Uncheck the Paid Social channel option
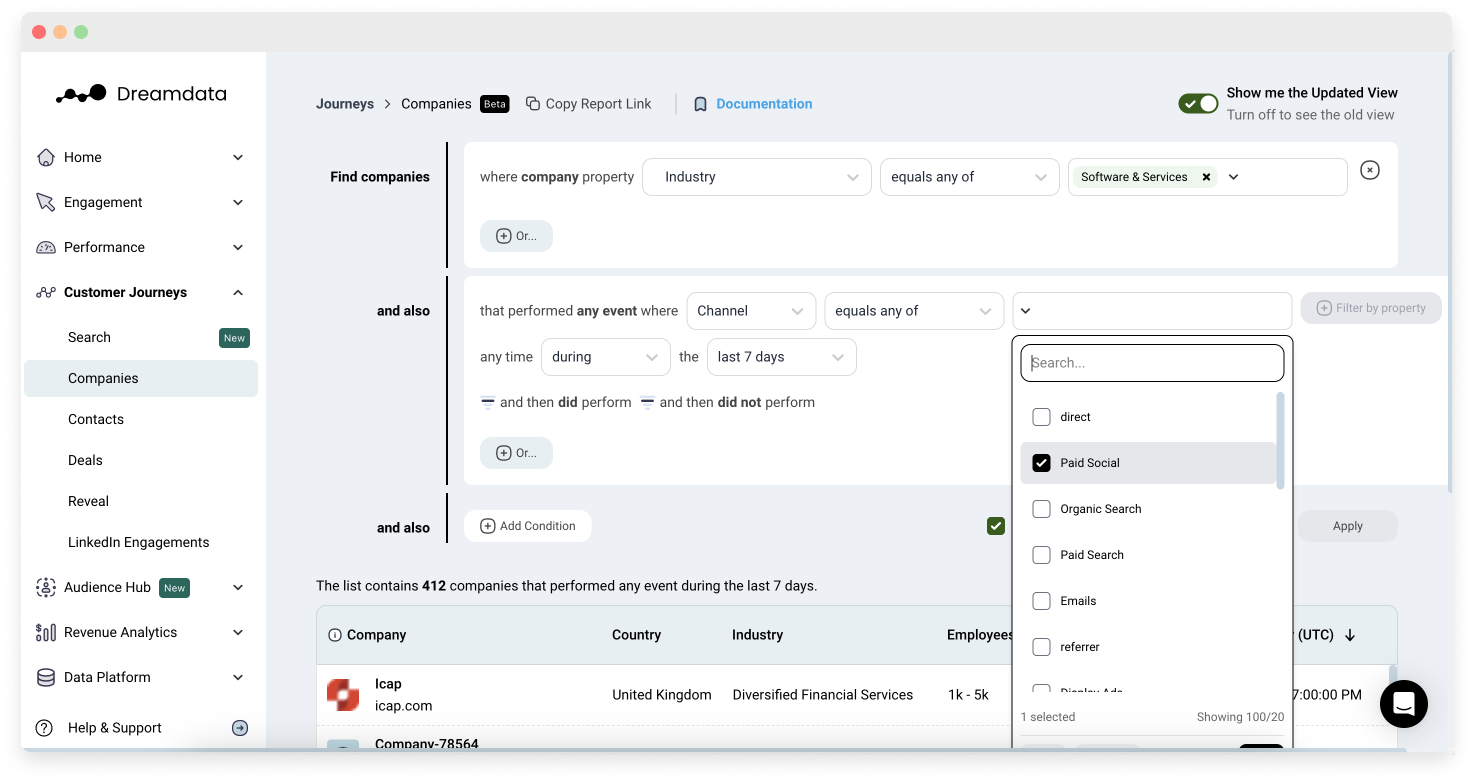The image size is (1473, 782). tap(1040, 462)
